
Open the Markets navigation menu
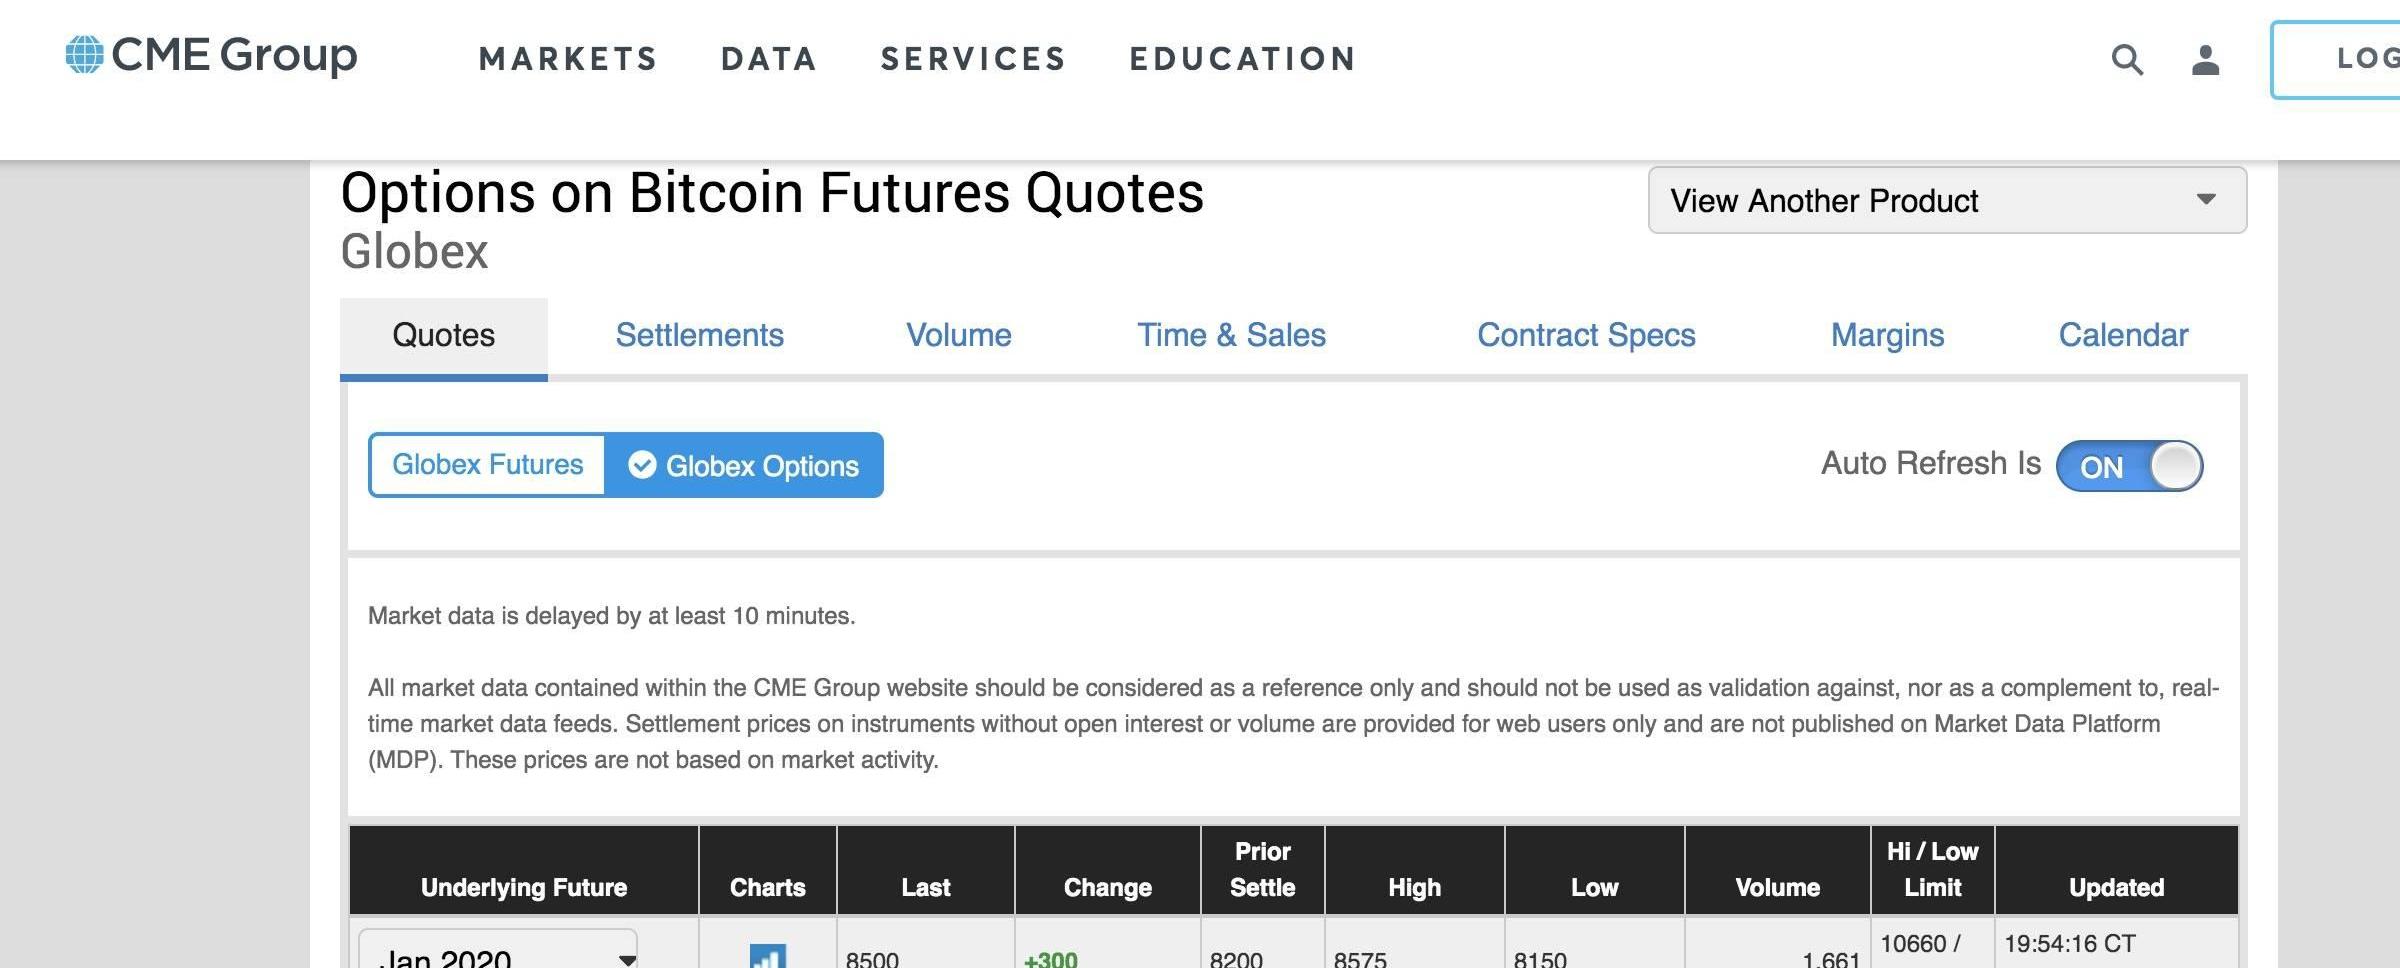pyautogui.click(x=568, y=59)
